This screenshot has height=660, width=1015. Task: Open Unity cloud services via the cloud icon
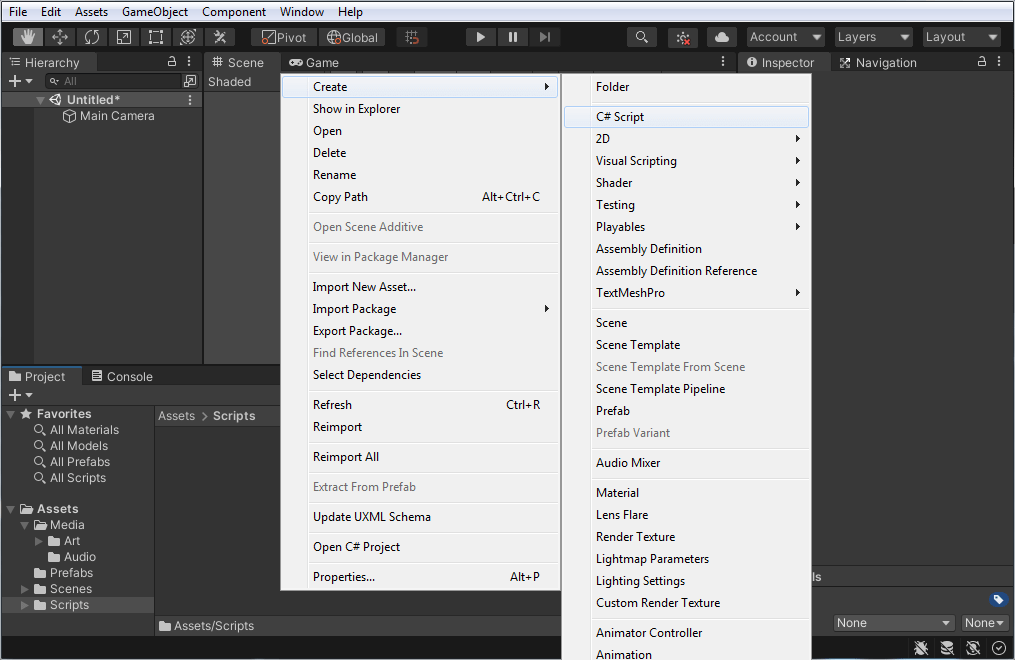[722, 36]
